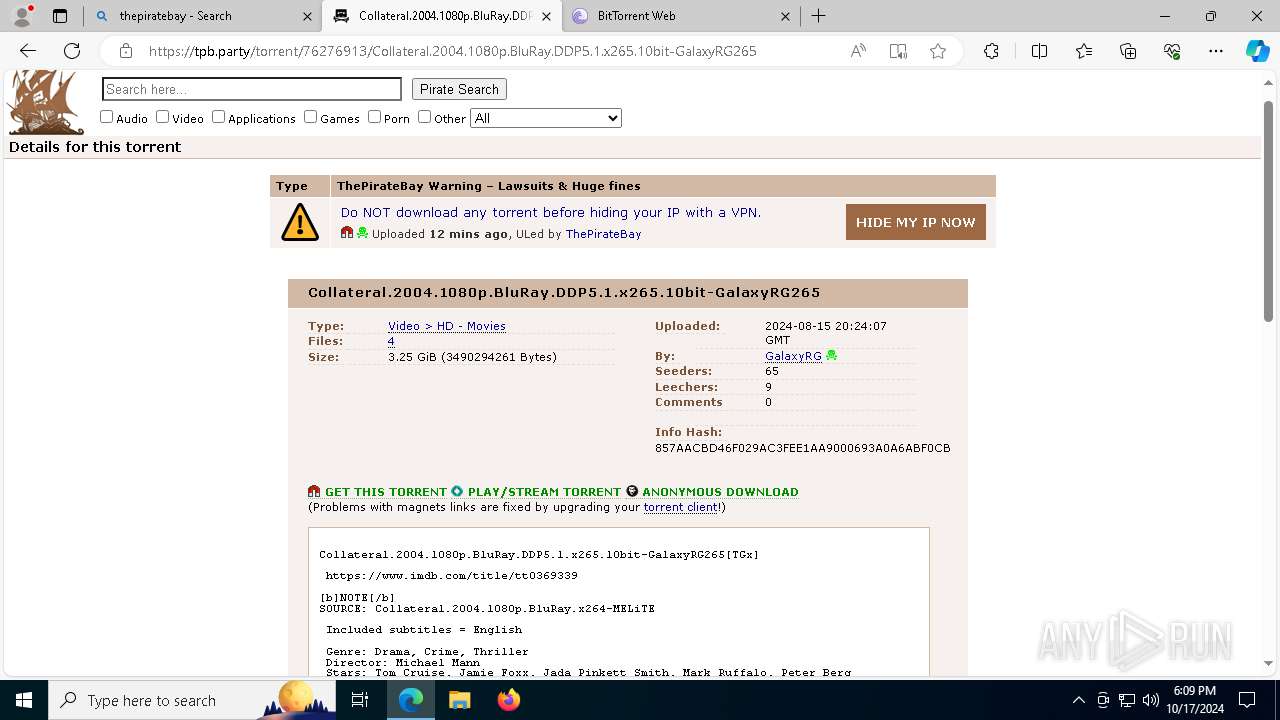This screenshot has height=720, width=1280.
Task: Click the files count '4' link
Action: 391,341
